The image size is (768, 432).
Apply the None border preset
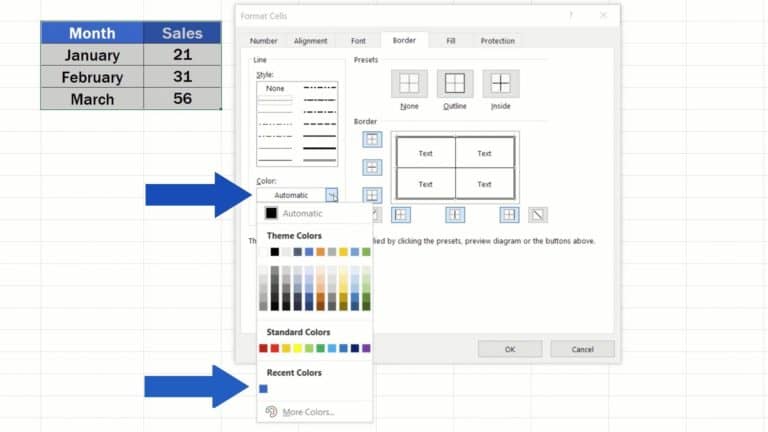pos(409,84)
